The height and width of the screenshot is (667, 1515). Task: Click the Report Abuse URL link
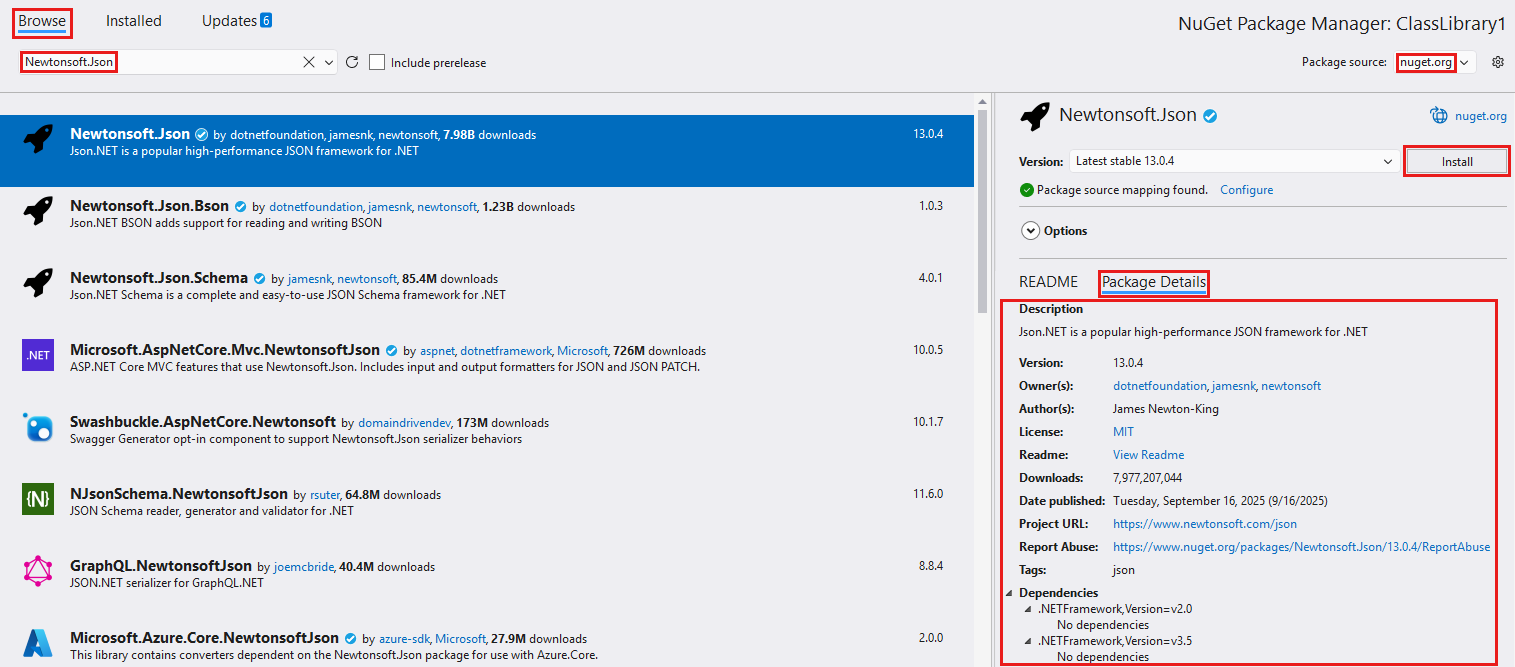(1301, 547)
